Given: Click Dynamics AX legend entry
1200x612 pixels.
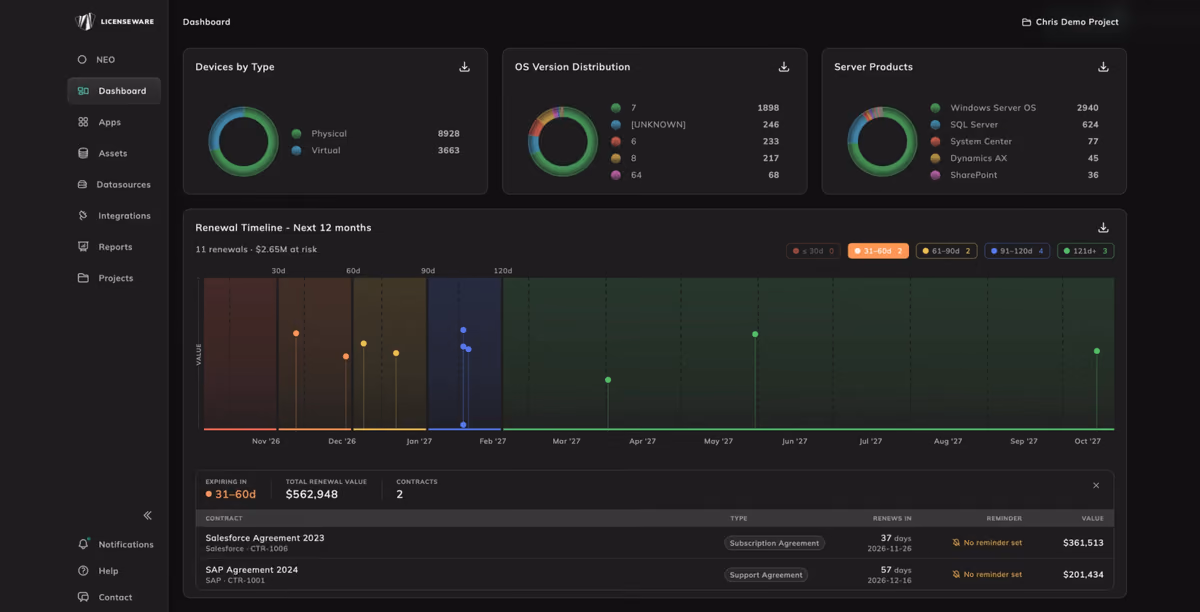Looking at the screenshot, I should tap(1014, 158).
